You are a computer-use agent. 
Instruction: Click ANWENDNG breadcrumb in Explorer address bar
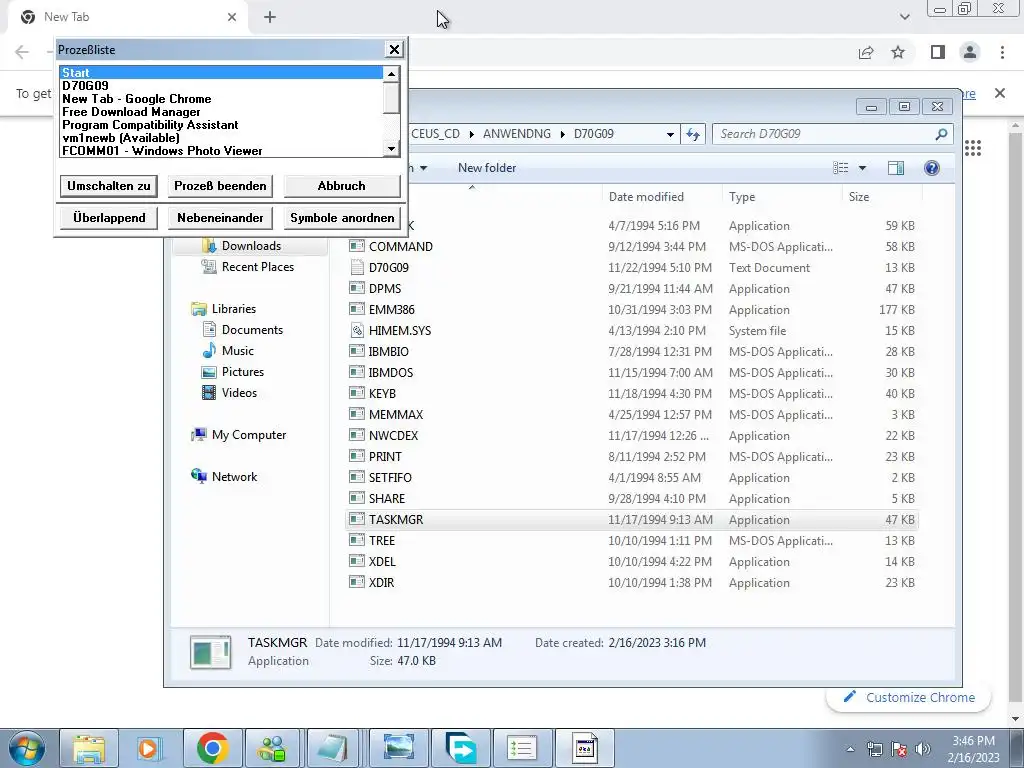coord(517,134)
